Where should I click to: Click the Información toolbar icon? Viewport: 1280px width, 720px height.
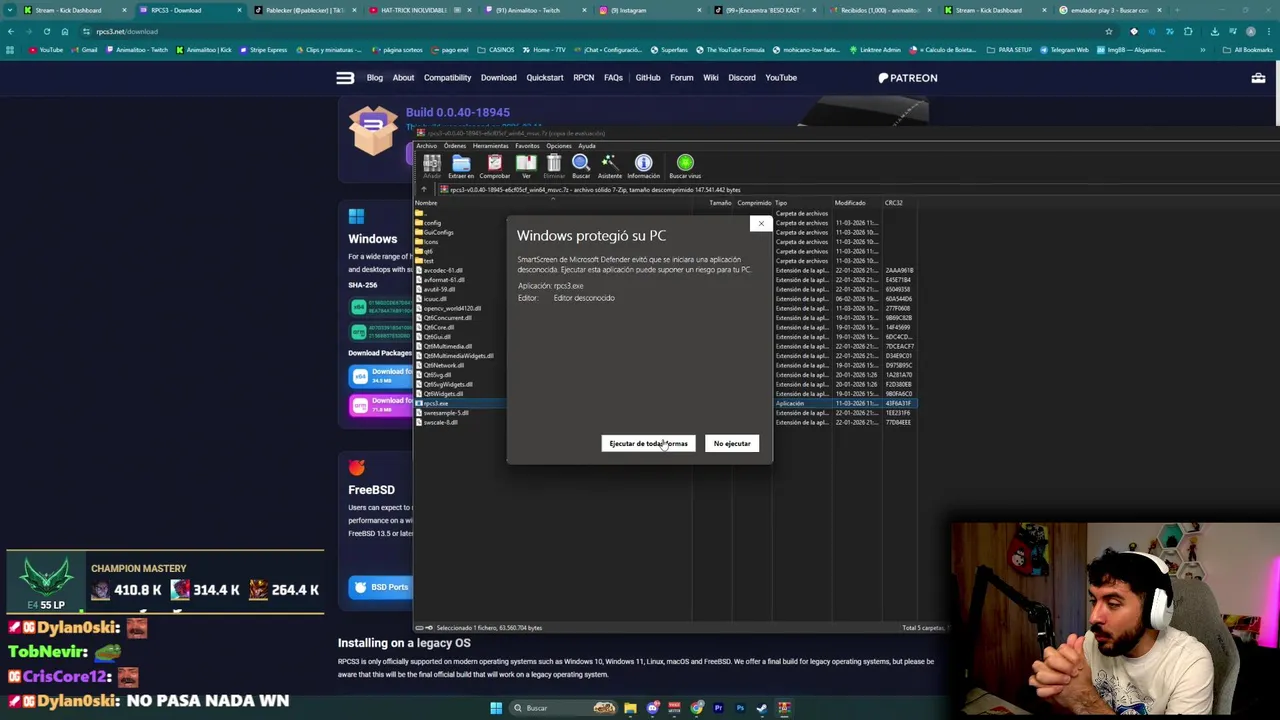click(x=643, y=164)
